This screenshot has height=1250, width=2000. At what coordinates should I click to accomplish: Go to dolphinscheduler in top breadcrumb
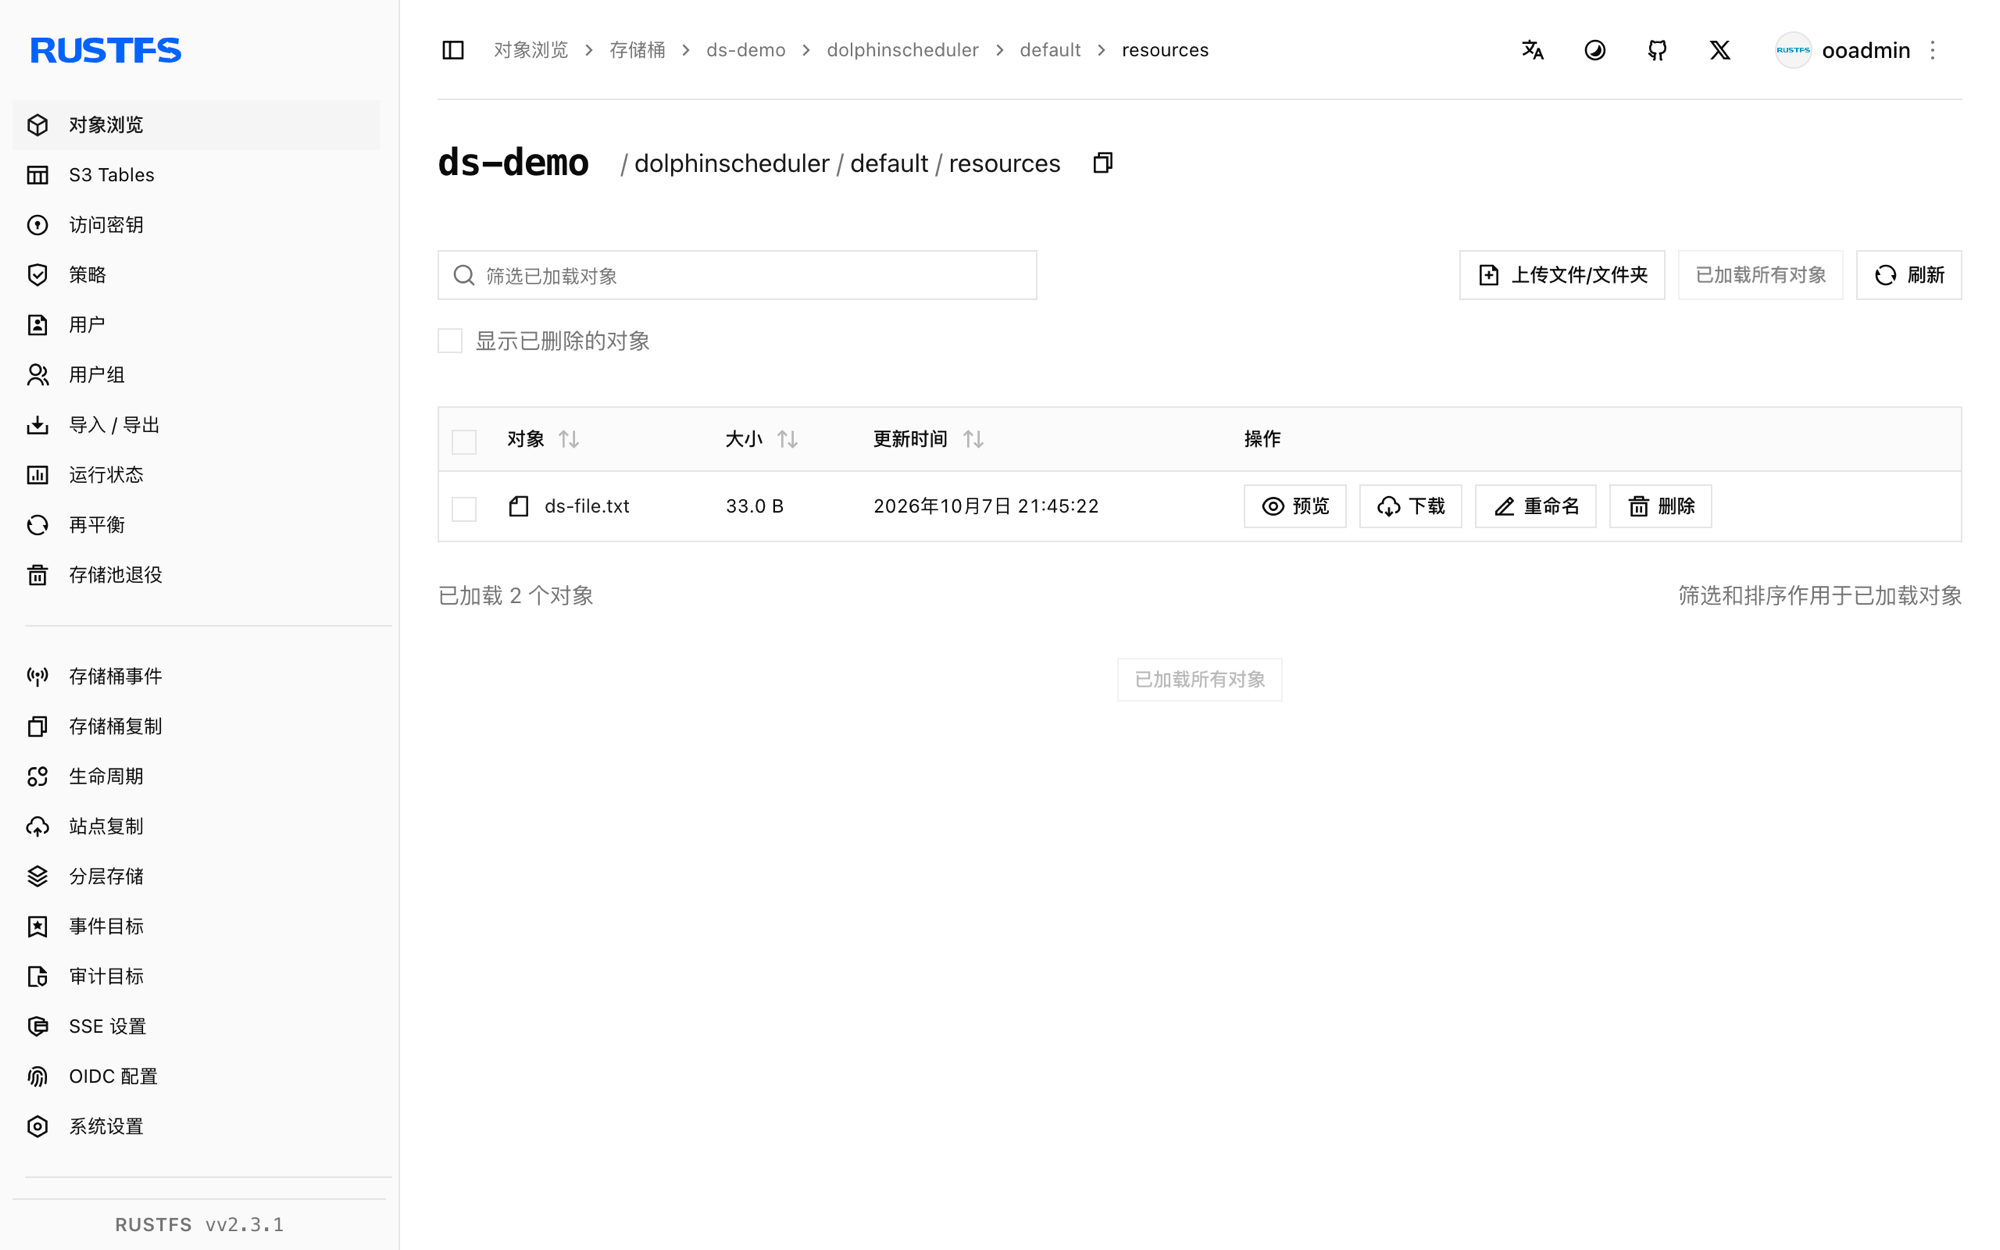click(902, 50)
